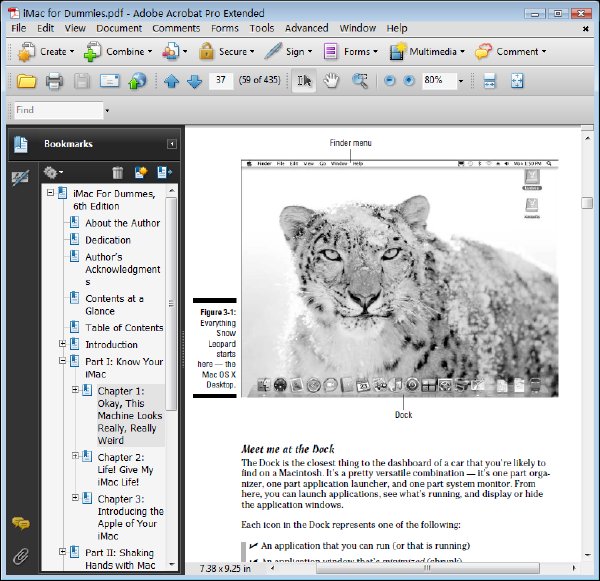This screenshot has height=581, width=600.
Task: Open Find options dropdown arrow
Action: point(107,111)
